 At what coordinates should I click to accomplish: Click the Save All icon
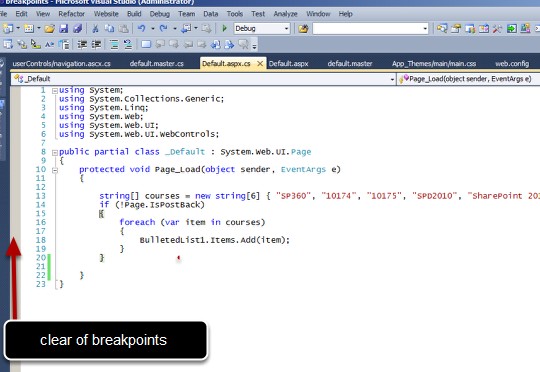click(78, 28)
